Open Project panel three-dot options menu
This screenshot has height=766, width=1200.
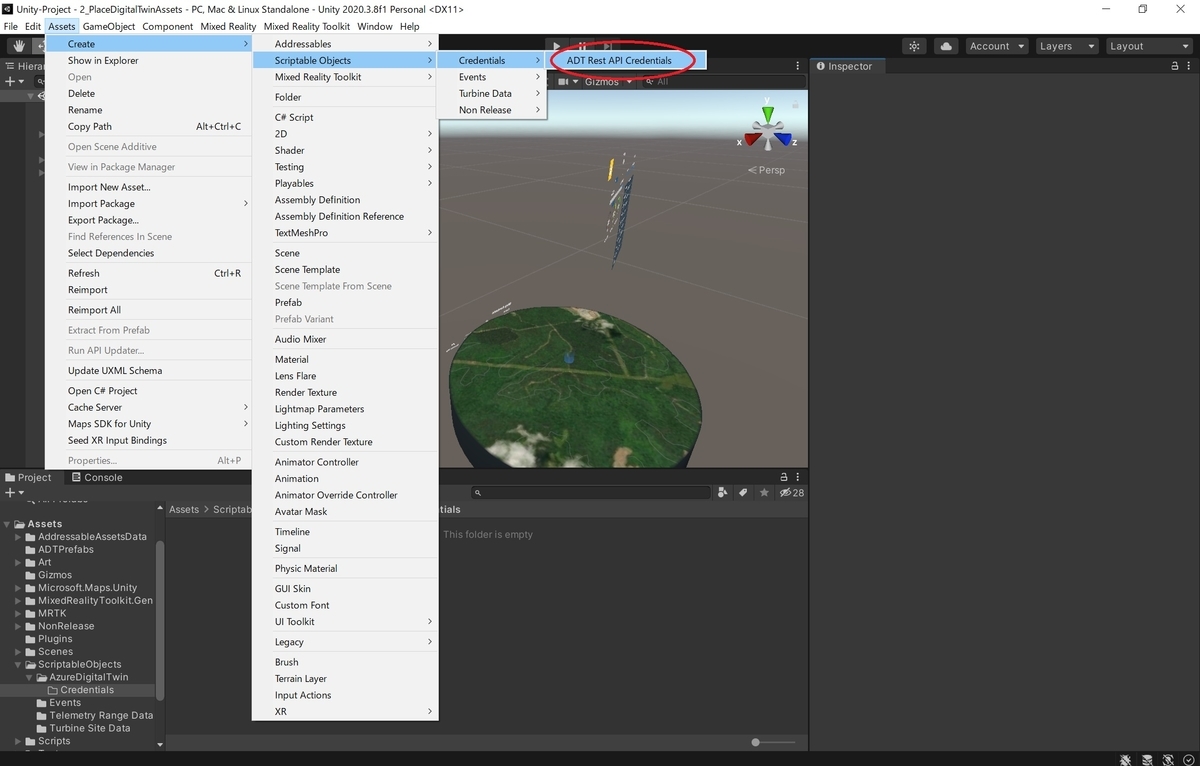797,477
